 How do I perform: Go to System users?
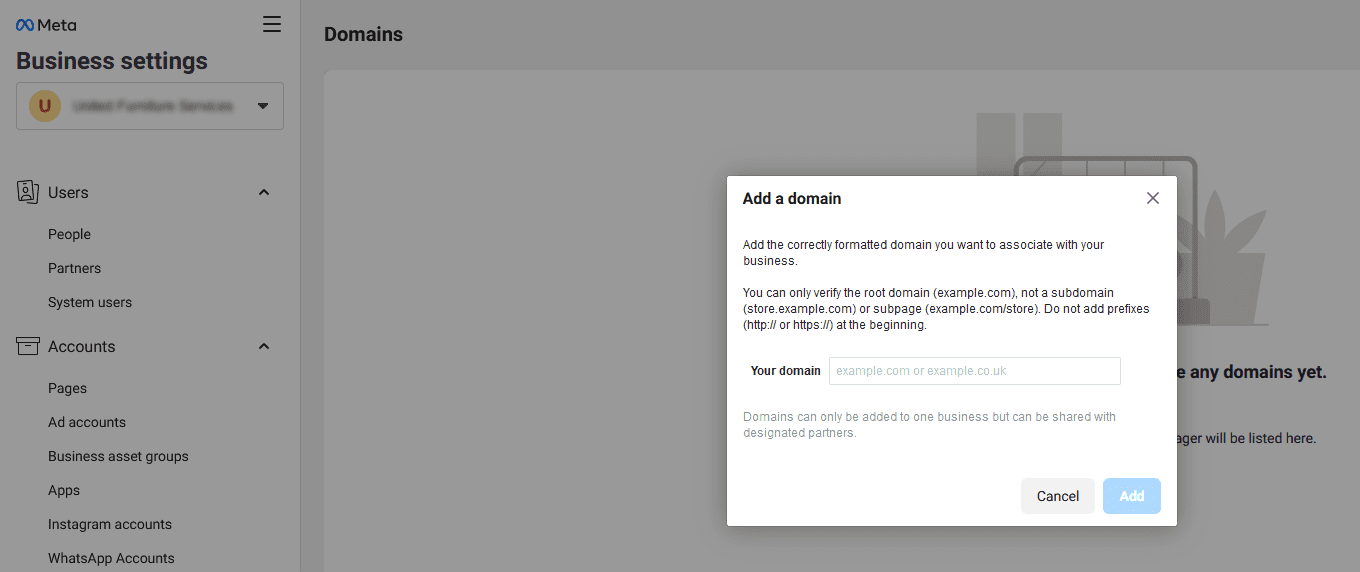90,302
